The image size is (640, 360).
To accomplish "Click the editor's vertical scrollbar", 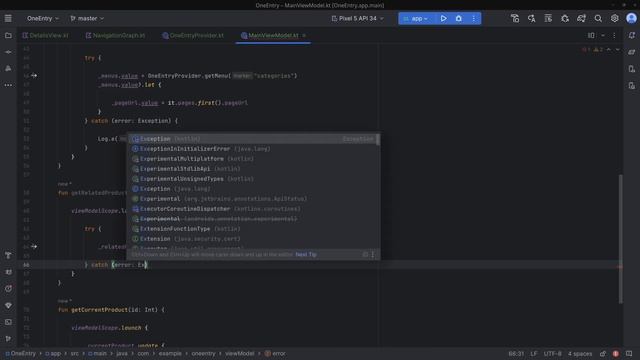I will tap(621, 239).
